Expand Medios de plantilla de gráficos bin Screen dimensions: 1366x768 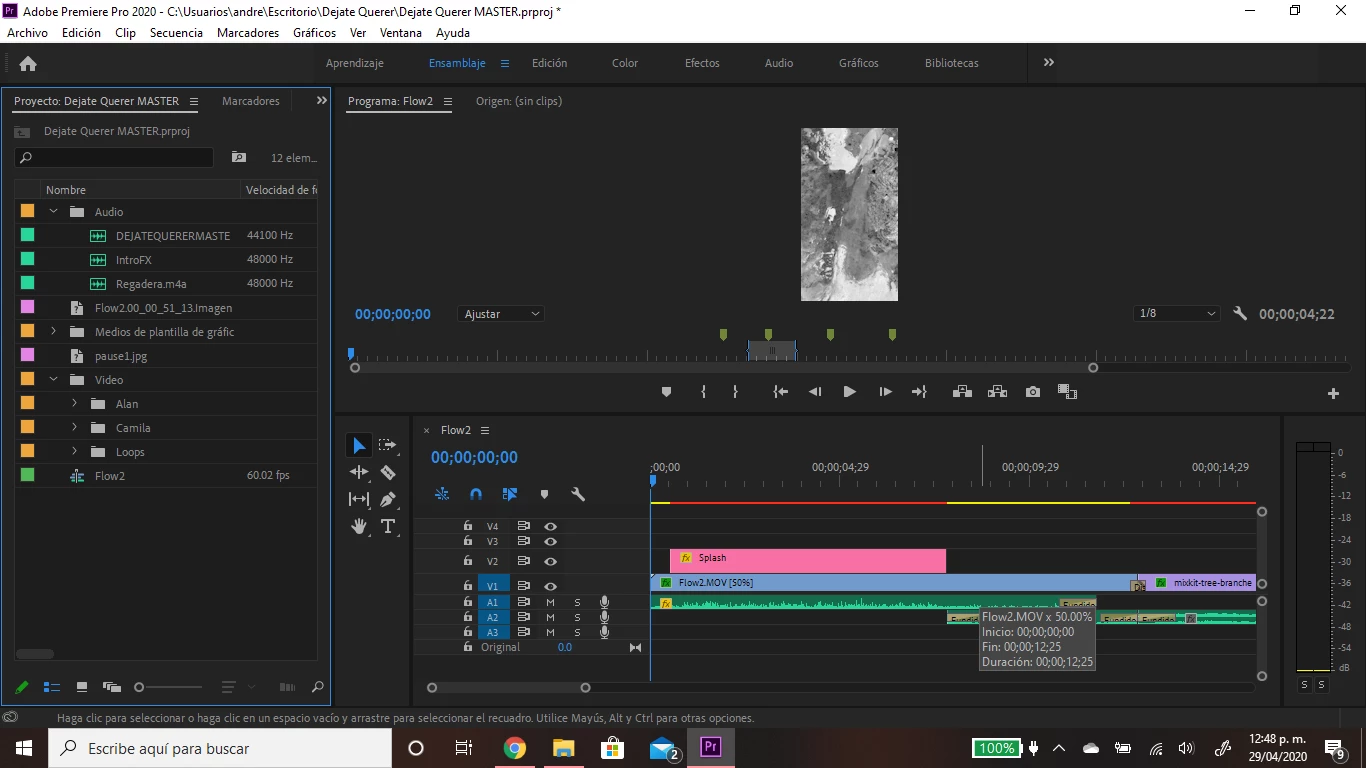pyautogui.click(x=54, y=331)
